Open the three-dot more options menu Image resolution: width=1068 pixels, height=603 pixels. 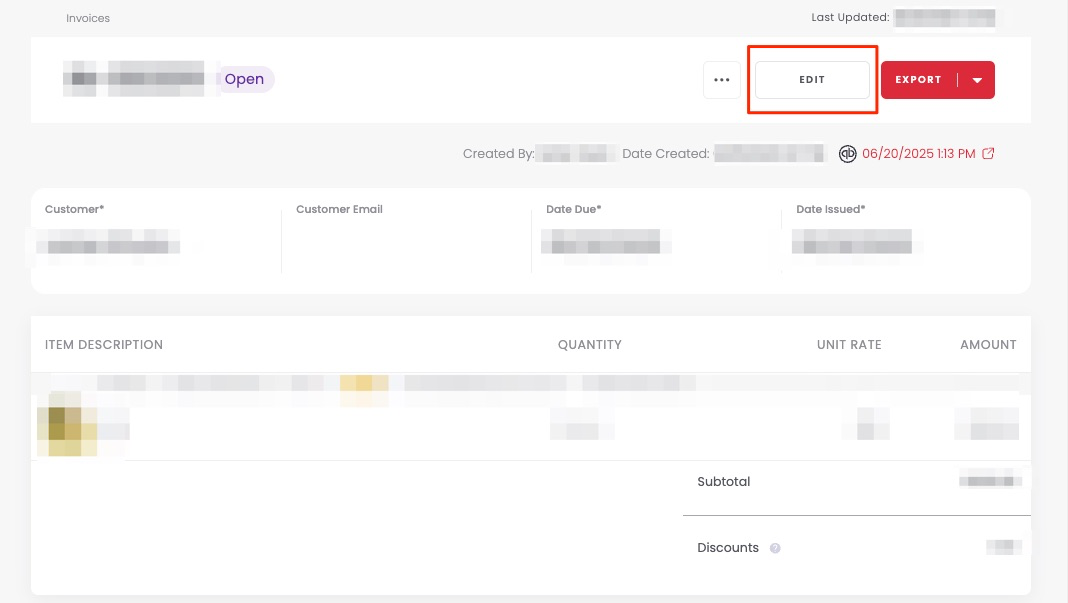(721, 80)
